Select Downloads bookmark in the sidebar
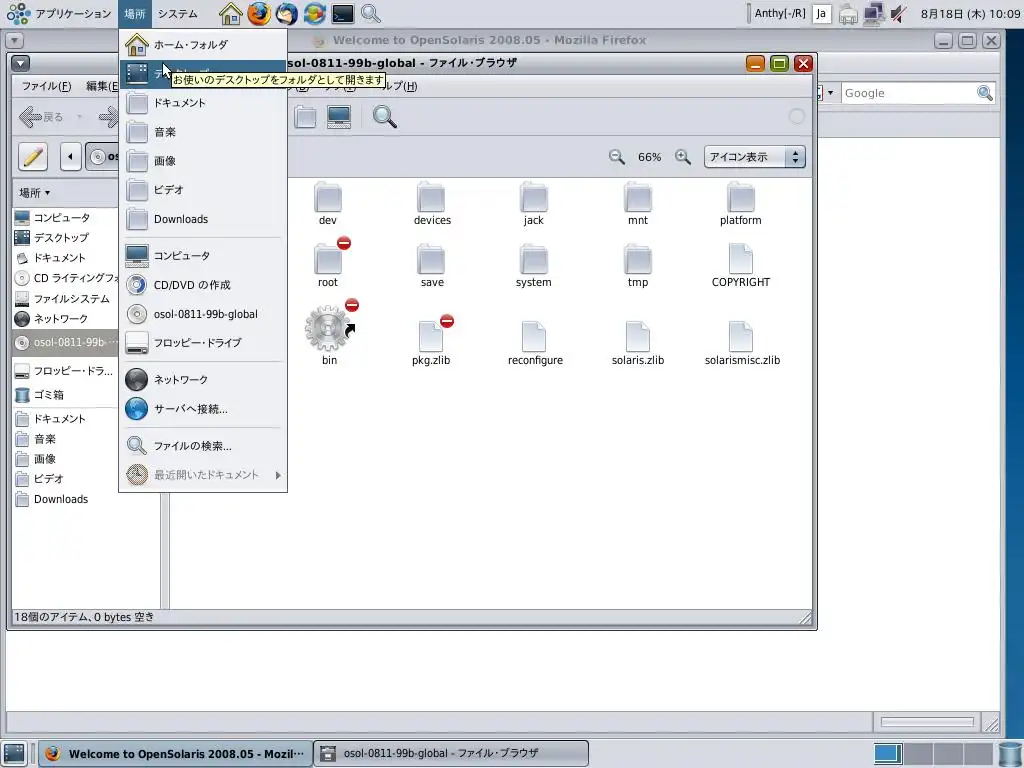The height and width of the screenshot is (768, 1024). 61,499
